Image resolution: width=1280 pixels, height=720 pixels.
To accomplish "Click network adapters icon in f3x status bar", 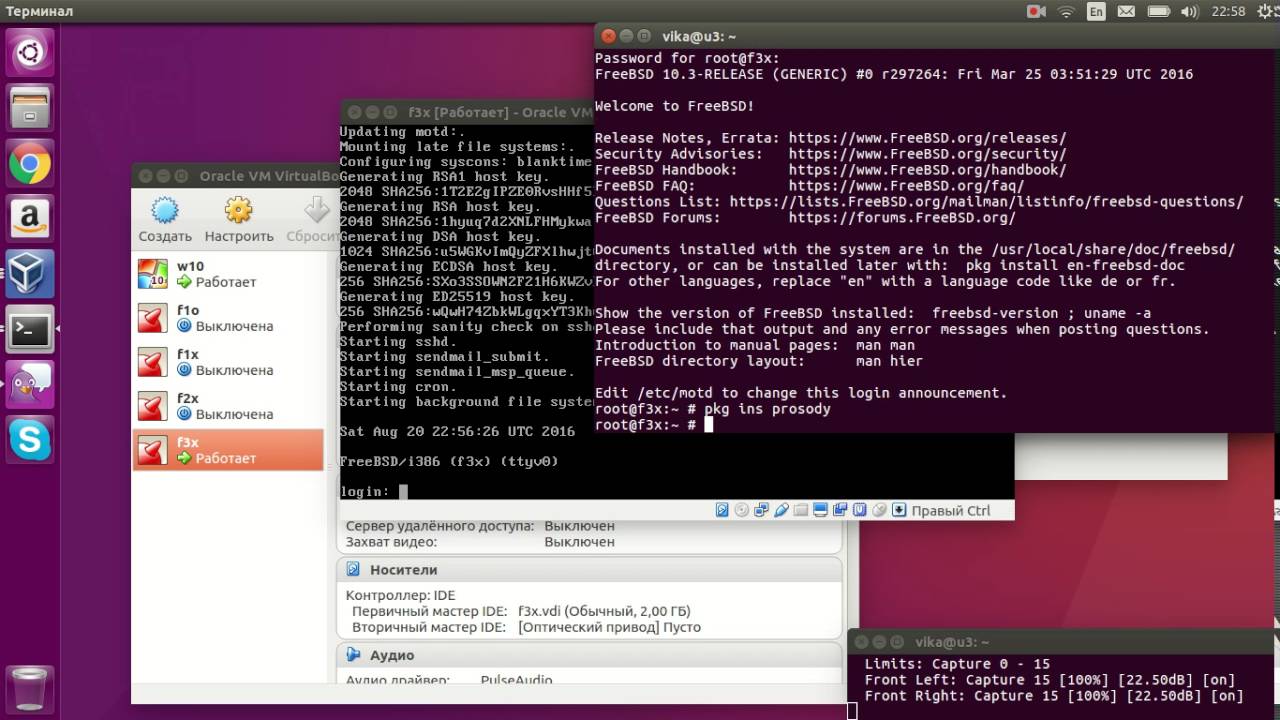I will point(761,510).
